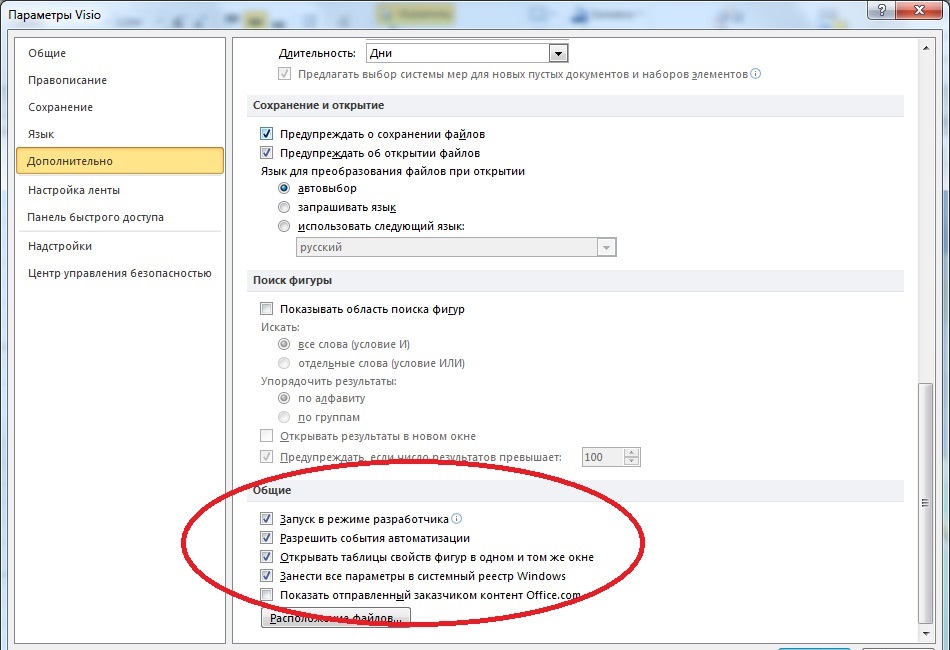950x650 pixels.
Task: Increase the results limit value 100 spinner
Action: point(630,452)
